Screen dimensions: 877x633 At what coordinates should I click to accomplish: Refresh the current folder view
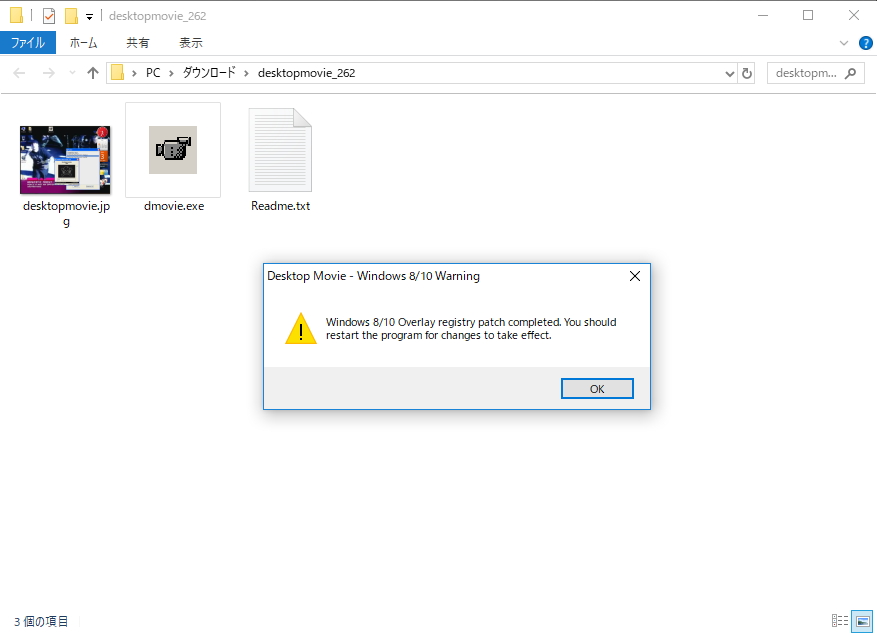coord(747,73)
